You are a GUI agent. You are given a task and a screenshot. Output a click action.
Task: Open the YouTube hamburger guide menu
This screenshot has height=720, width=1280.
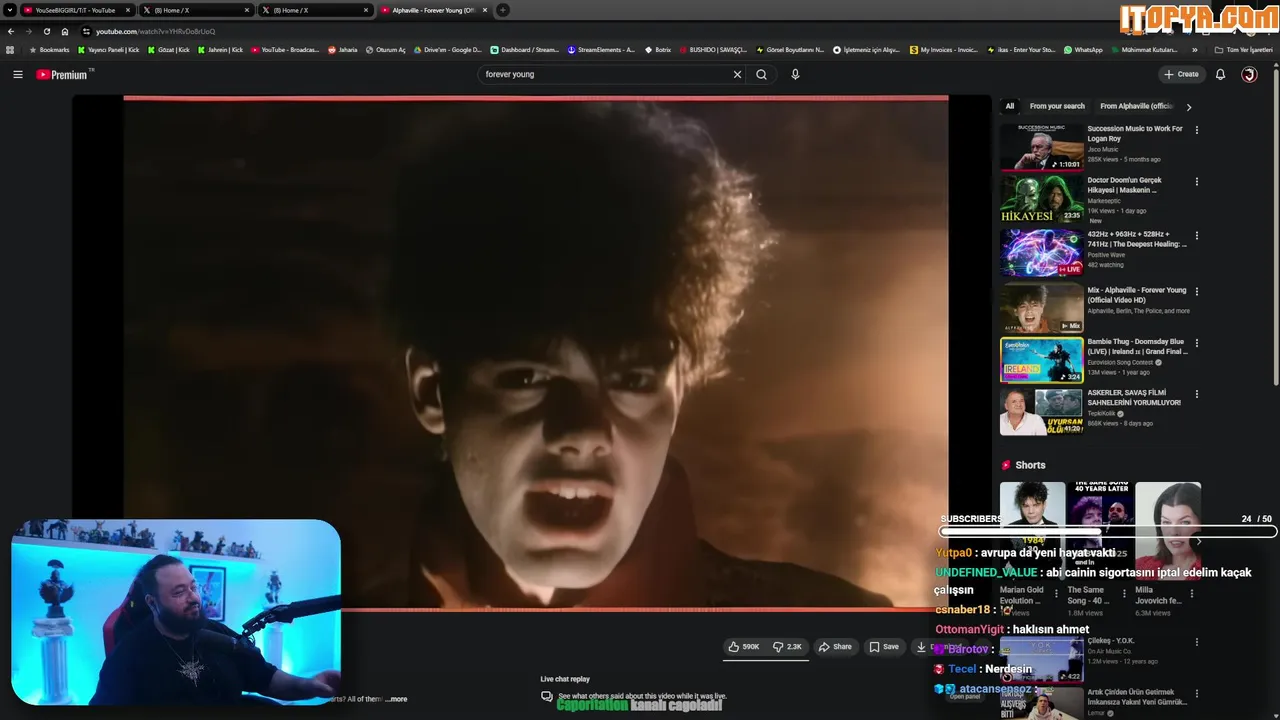click(17, 74)
